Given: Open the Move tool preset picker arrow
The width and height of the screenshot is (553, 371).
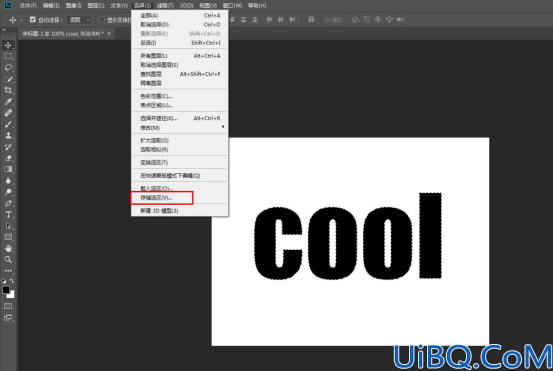Looking at the screenshot, I should (21, 20).
